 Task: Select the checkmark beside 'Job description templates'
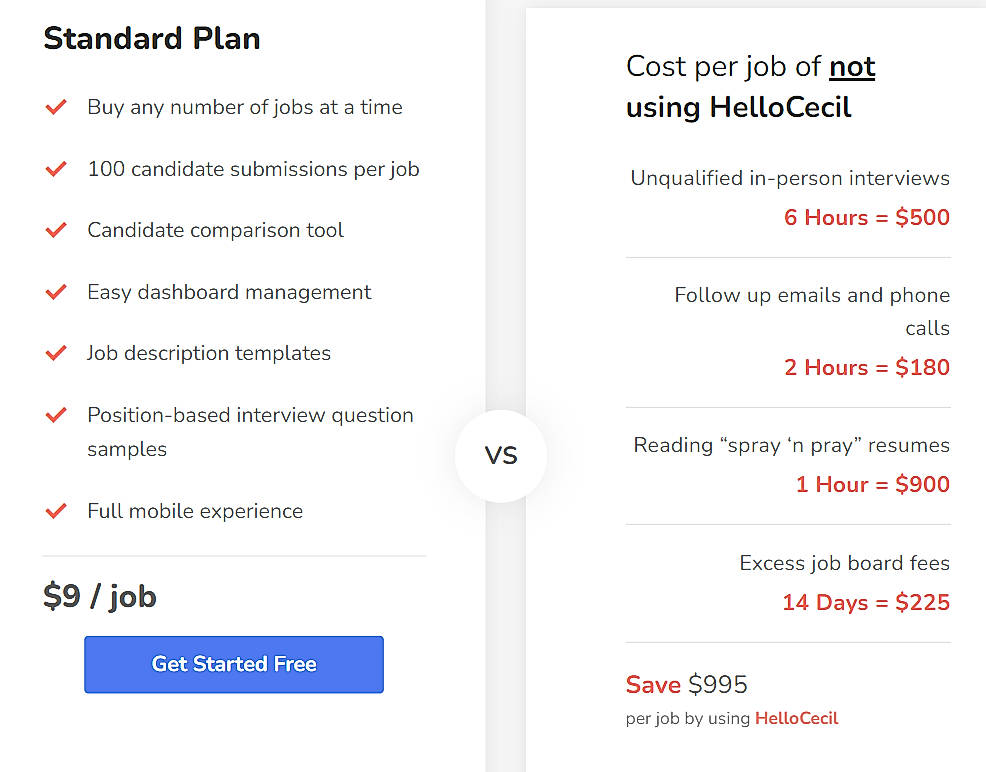point(57,353)
